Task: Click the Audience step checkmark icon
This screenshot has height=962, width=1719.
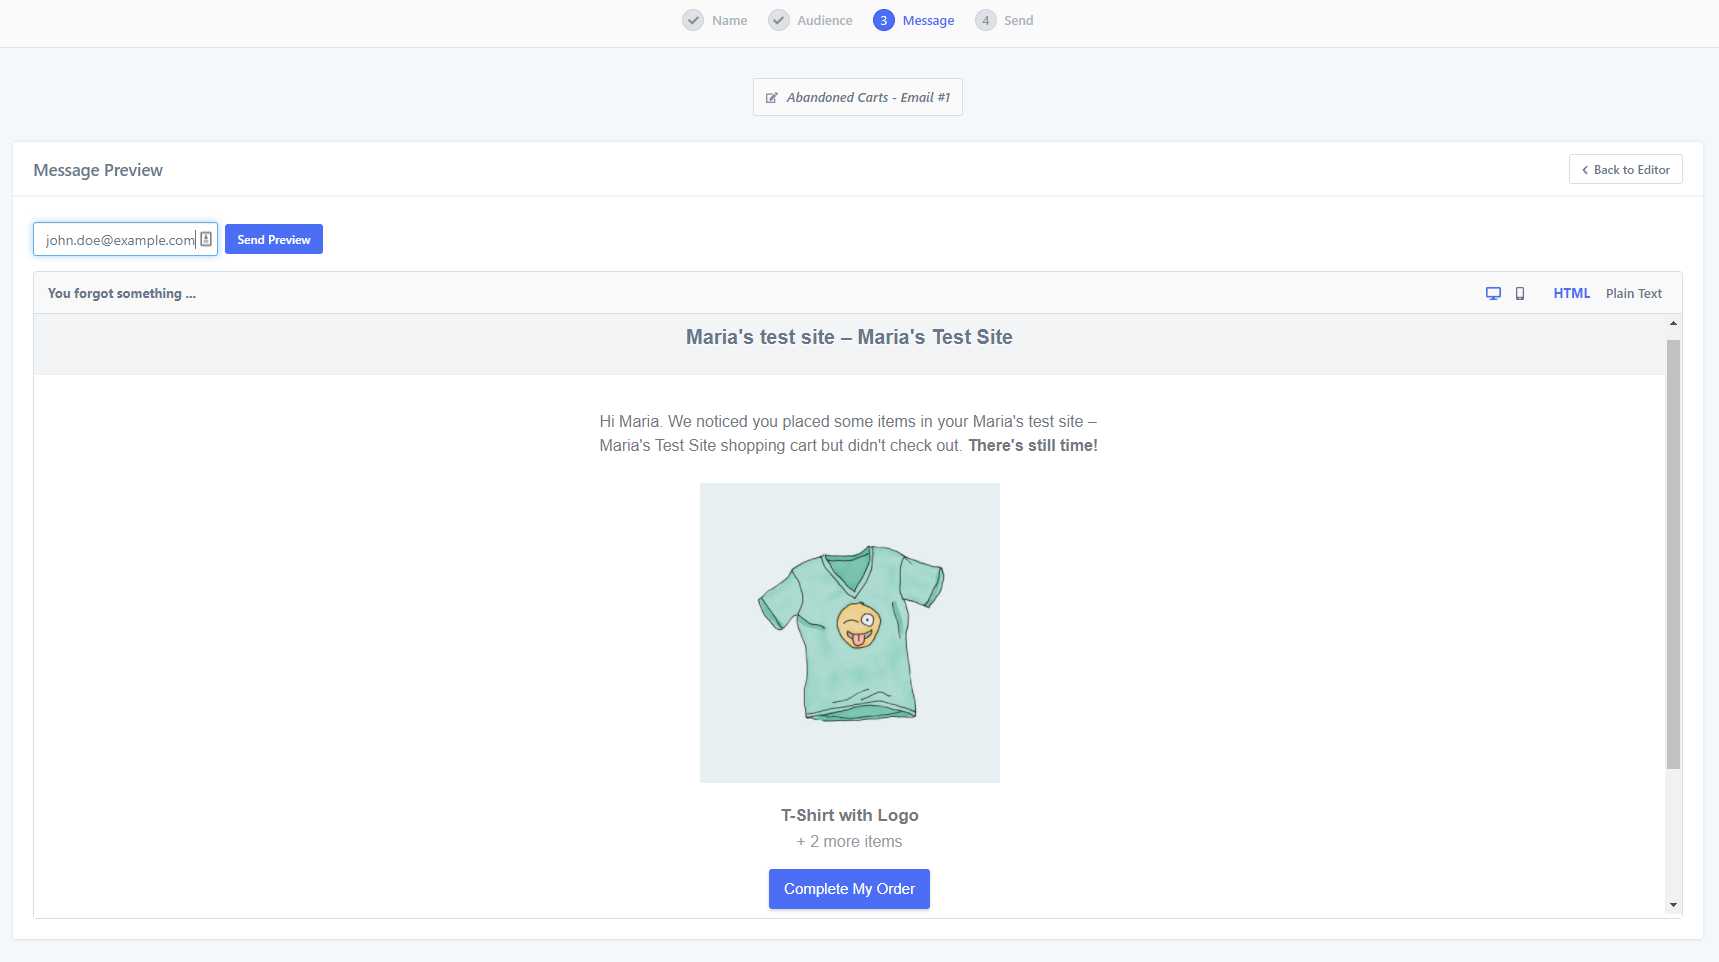Action: tap(779, 20)
